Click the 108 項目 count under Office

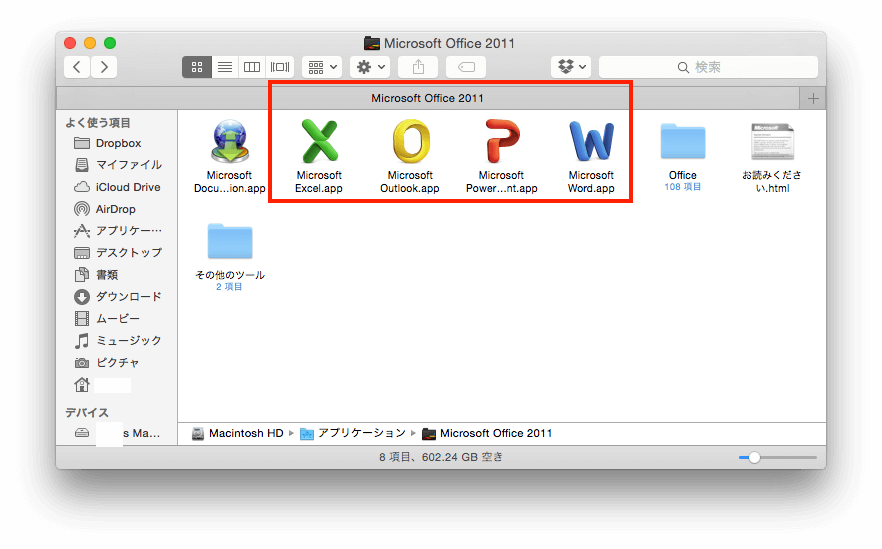click(x=682, y=187)
